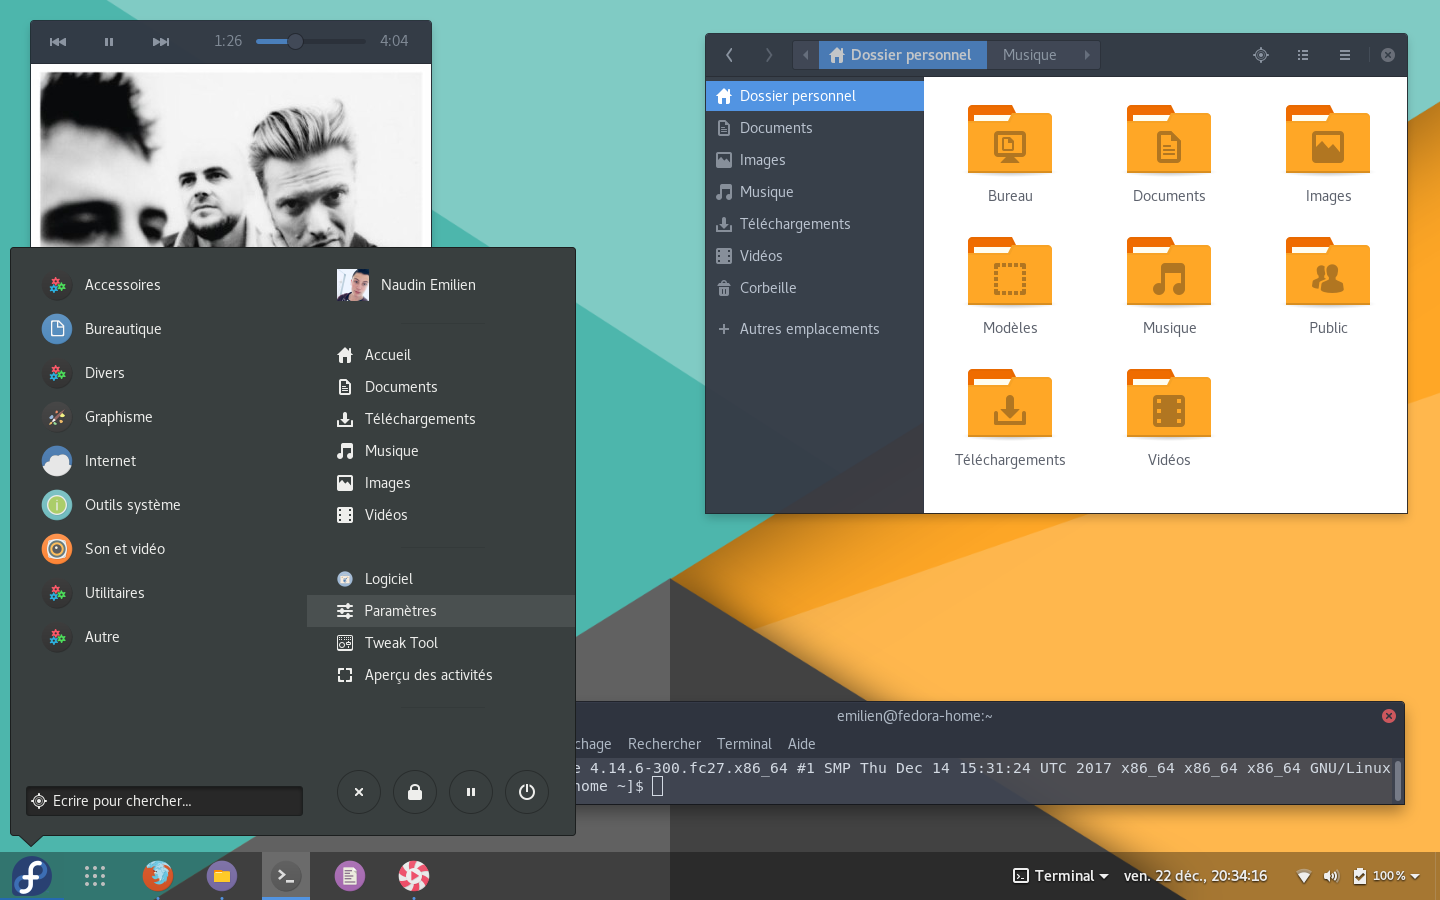The height and width of the screenshot is (900, 1440).
Task: Click the music player's seek slider
Action: pos(310,42)
